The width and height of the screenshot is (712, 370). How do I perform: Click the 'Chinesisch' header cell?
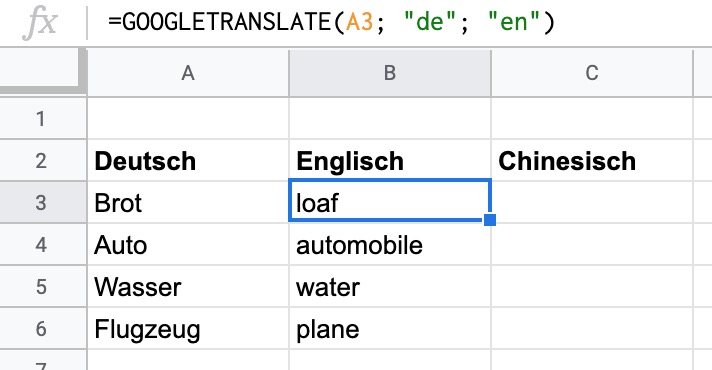click(592, 161)
